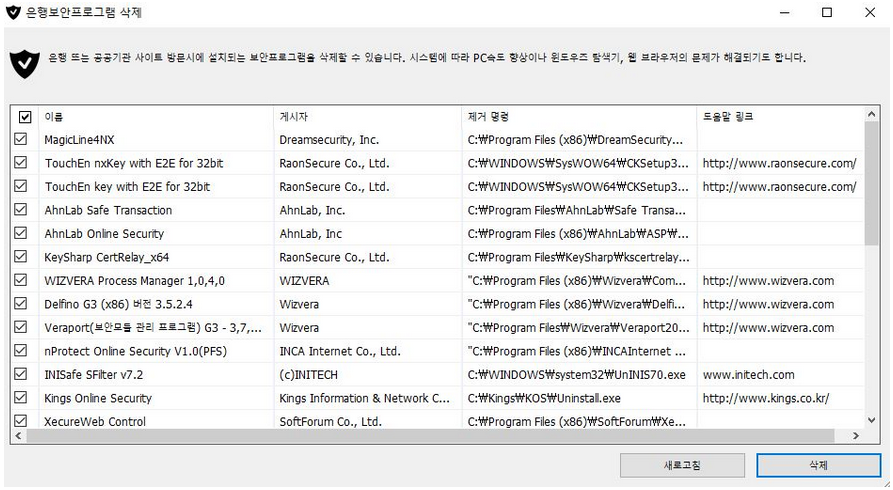Click the large shield icon beside description
893x490 pixels.
(24, 63)
